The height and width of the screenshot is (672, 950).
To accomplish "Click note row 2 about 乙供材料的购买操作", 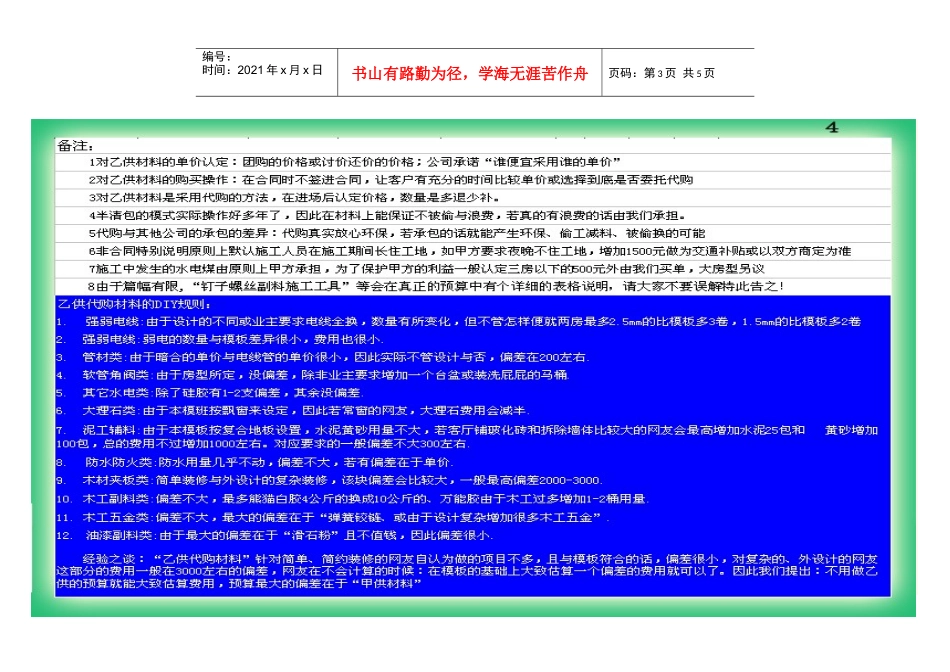I will point(391,179).
